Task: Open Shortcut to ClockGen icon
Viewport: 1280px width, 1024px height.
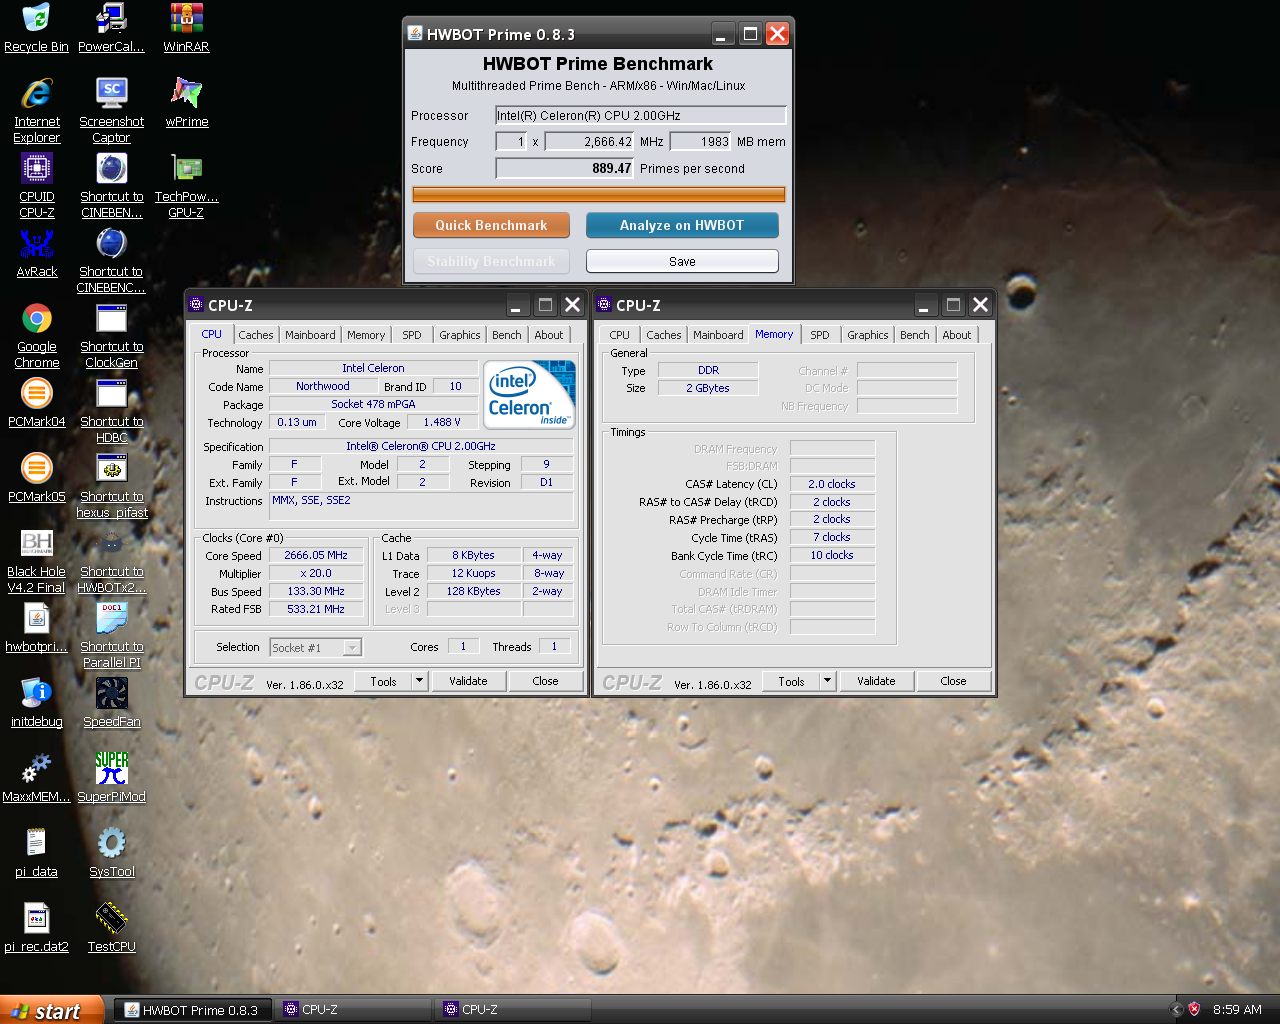Action: [111, 335]
